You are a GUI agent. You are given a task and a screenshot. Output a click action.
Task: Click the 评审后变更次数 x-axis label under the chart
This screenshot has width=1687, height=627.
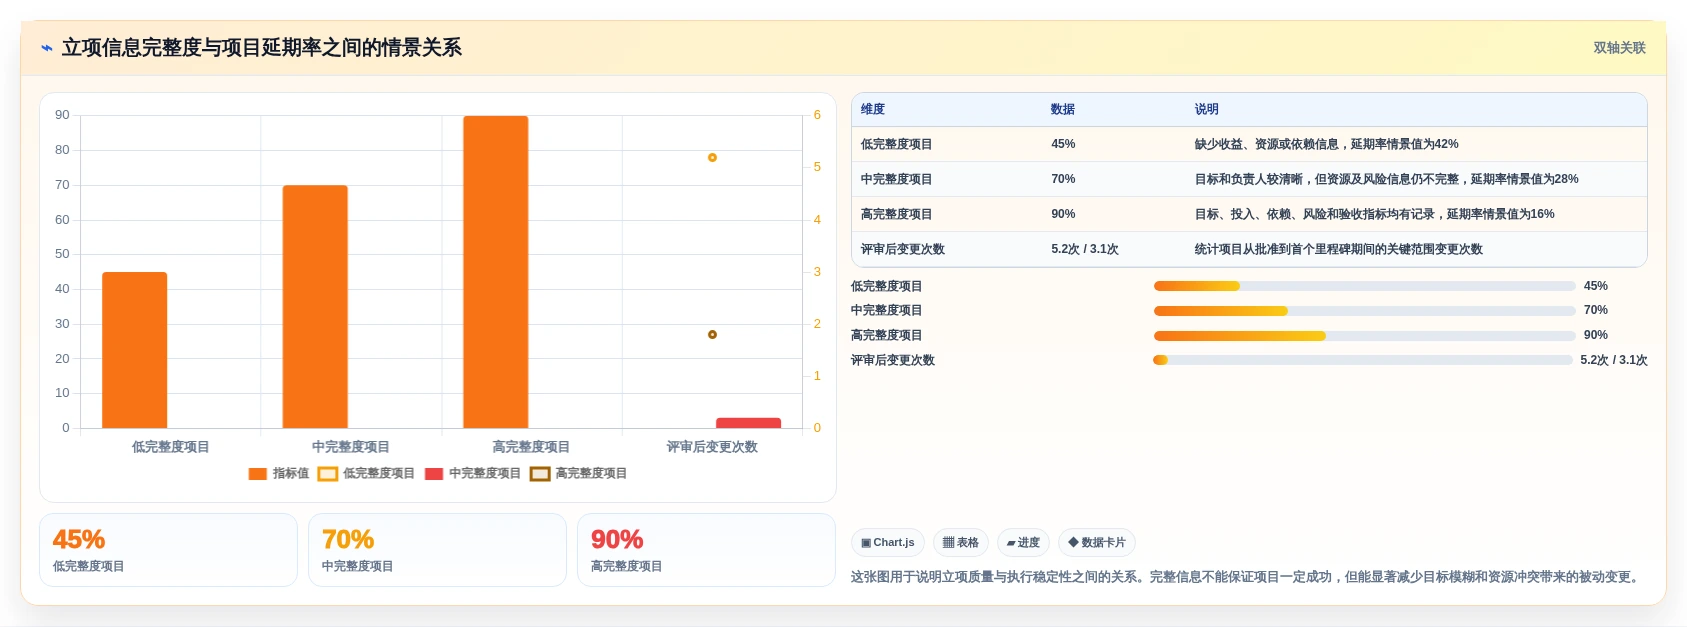[712, 447]
